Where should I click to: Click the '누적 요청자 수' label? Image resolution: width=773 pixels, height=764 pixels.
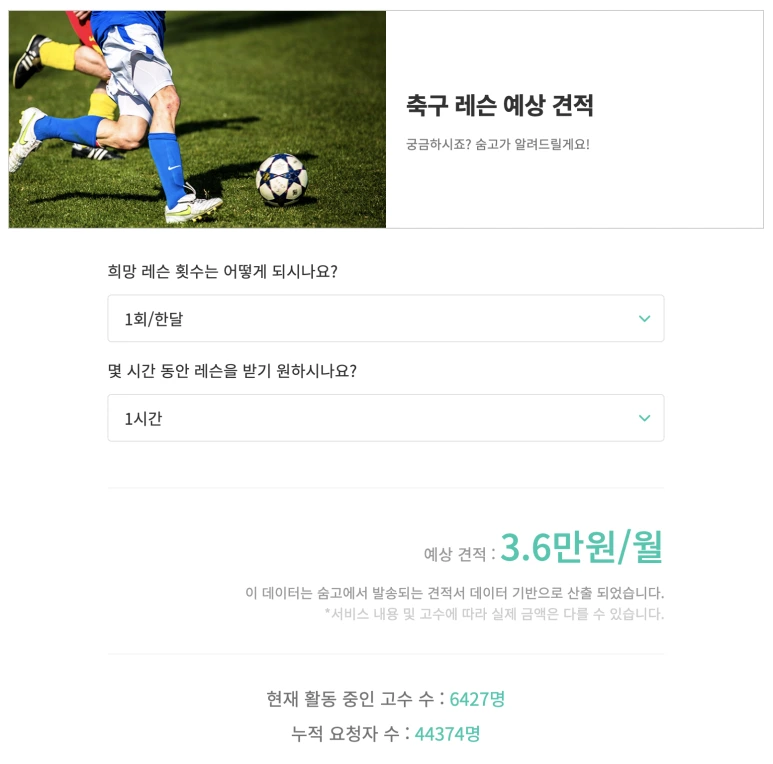[345, 734]
